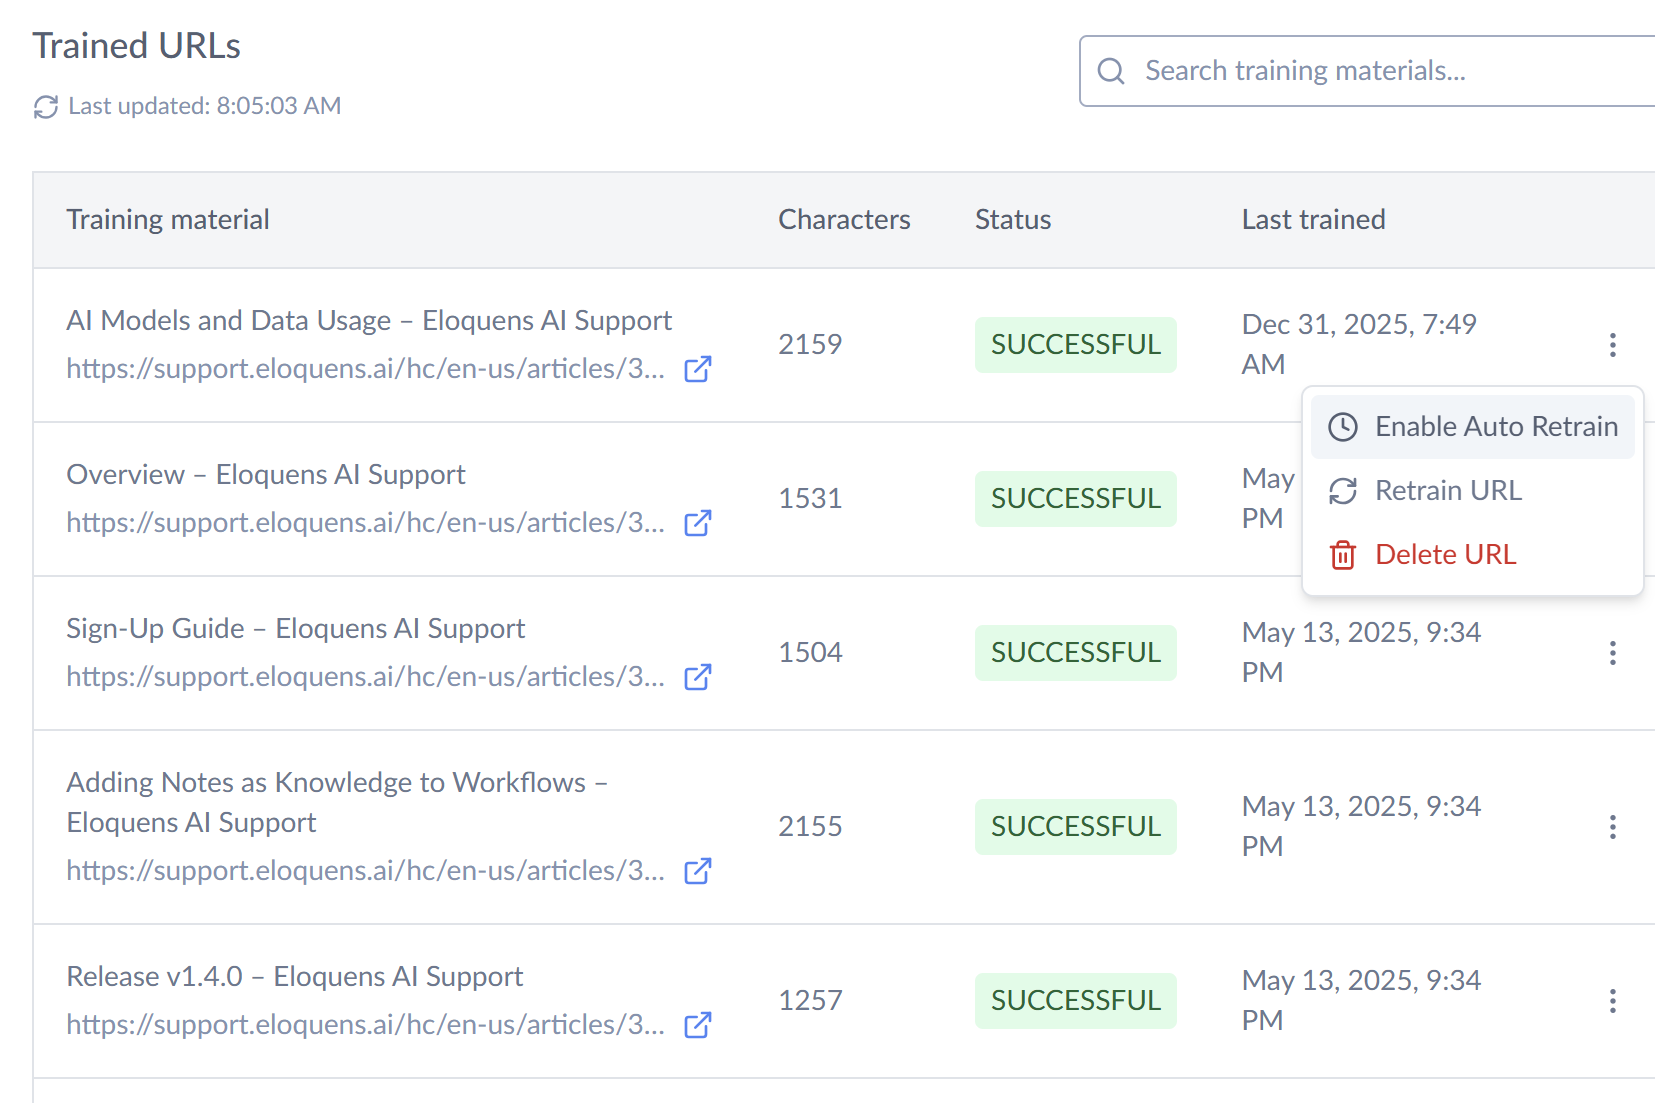The width and height of the screenshot is (1655, 1103).
Task: Click the trash icon next to Delete URL
Action: [x=1342, y=555]
